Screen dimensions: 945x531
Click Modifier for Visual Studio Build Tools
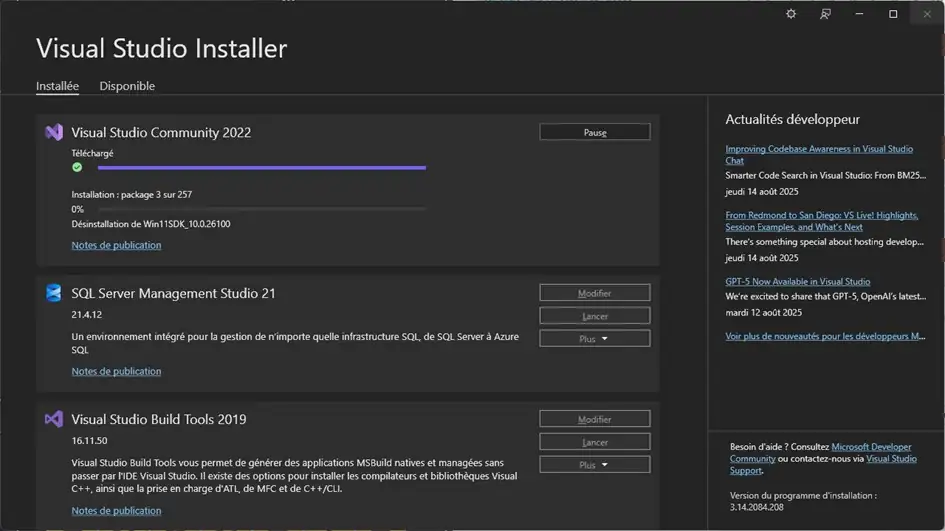(595, 419)
